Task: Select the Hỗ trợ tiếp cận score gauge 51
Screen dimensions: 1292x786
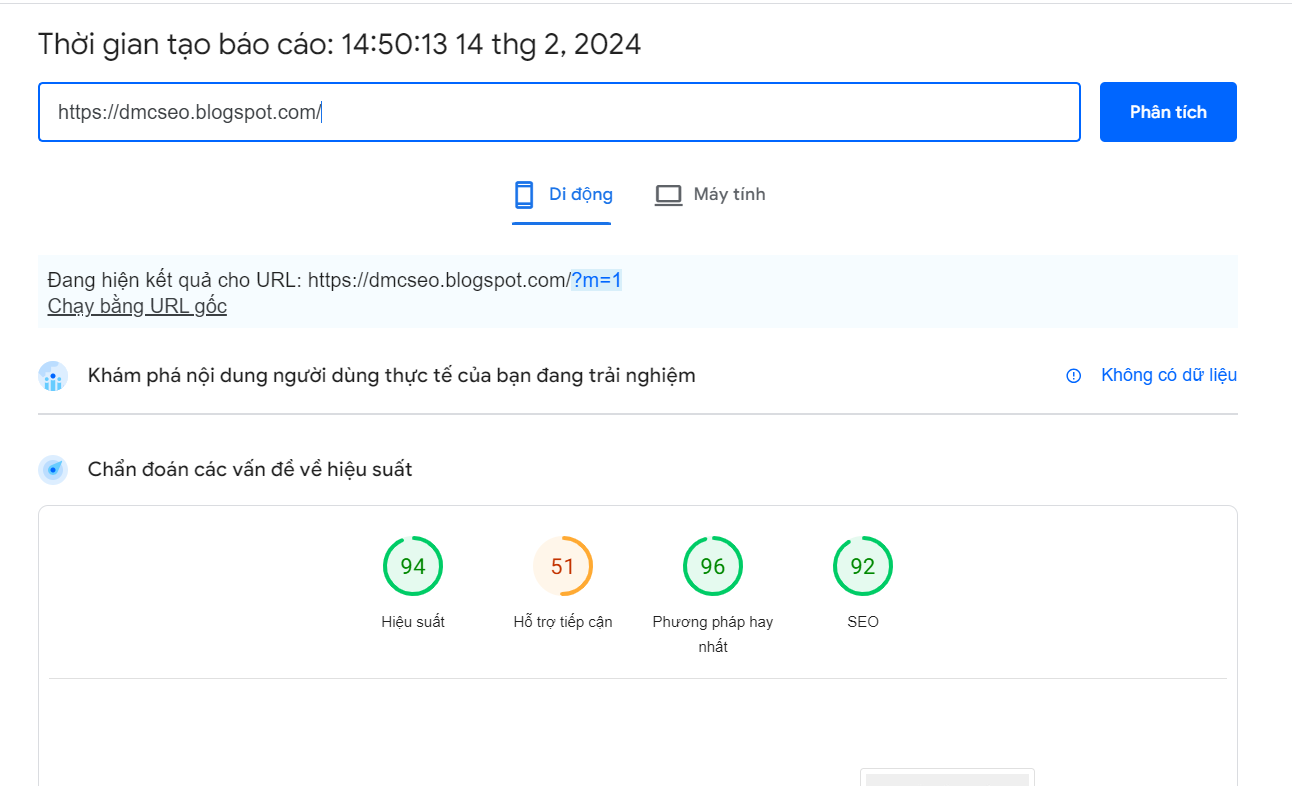Action: [x=563, y=567]
